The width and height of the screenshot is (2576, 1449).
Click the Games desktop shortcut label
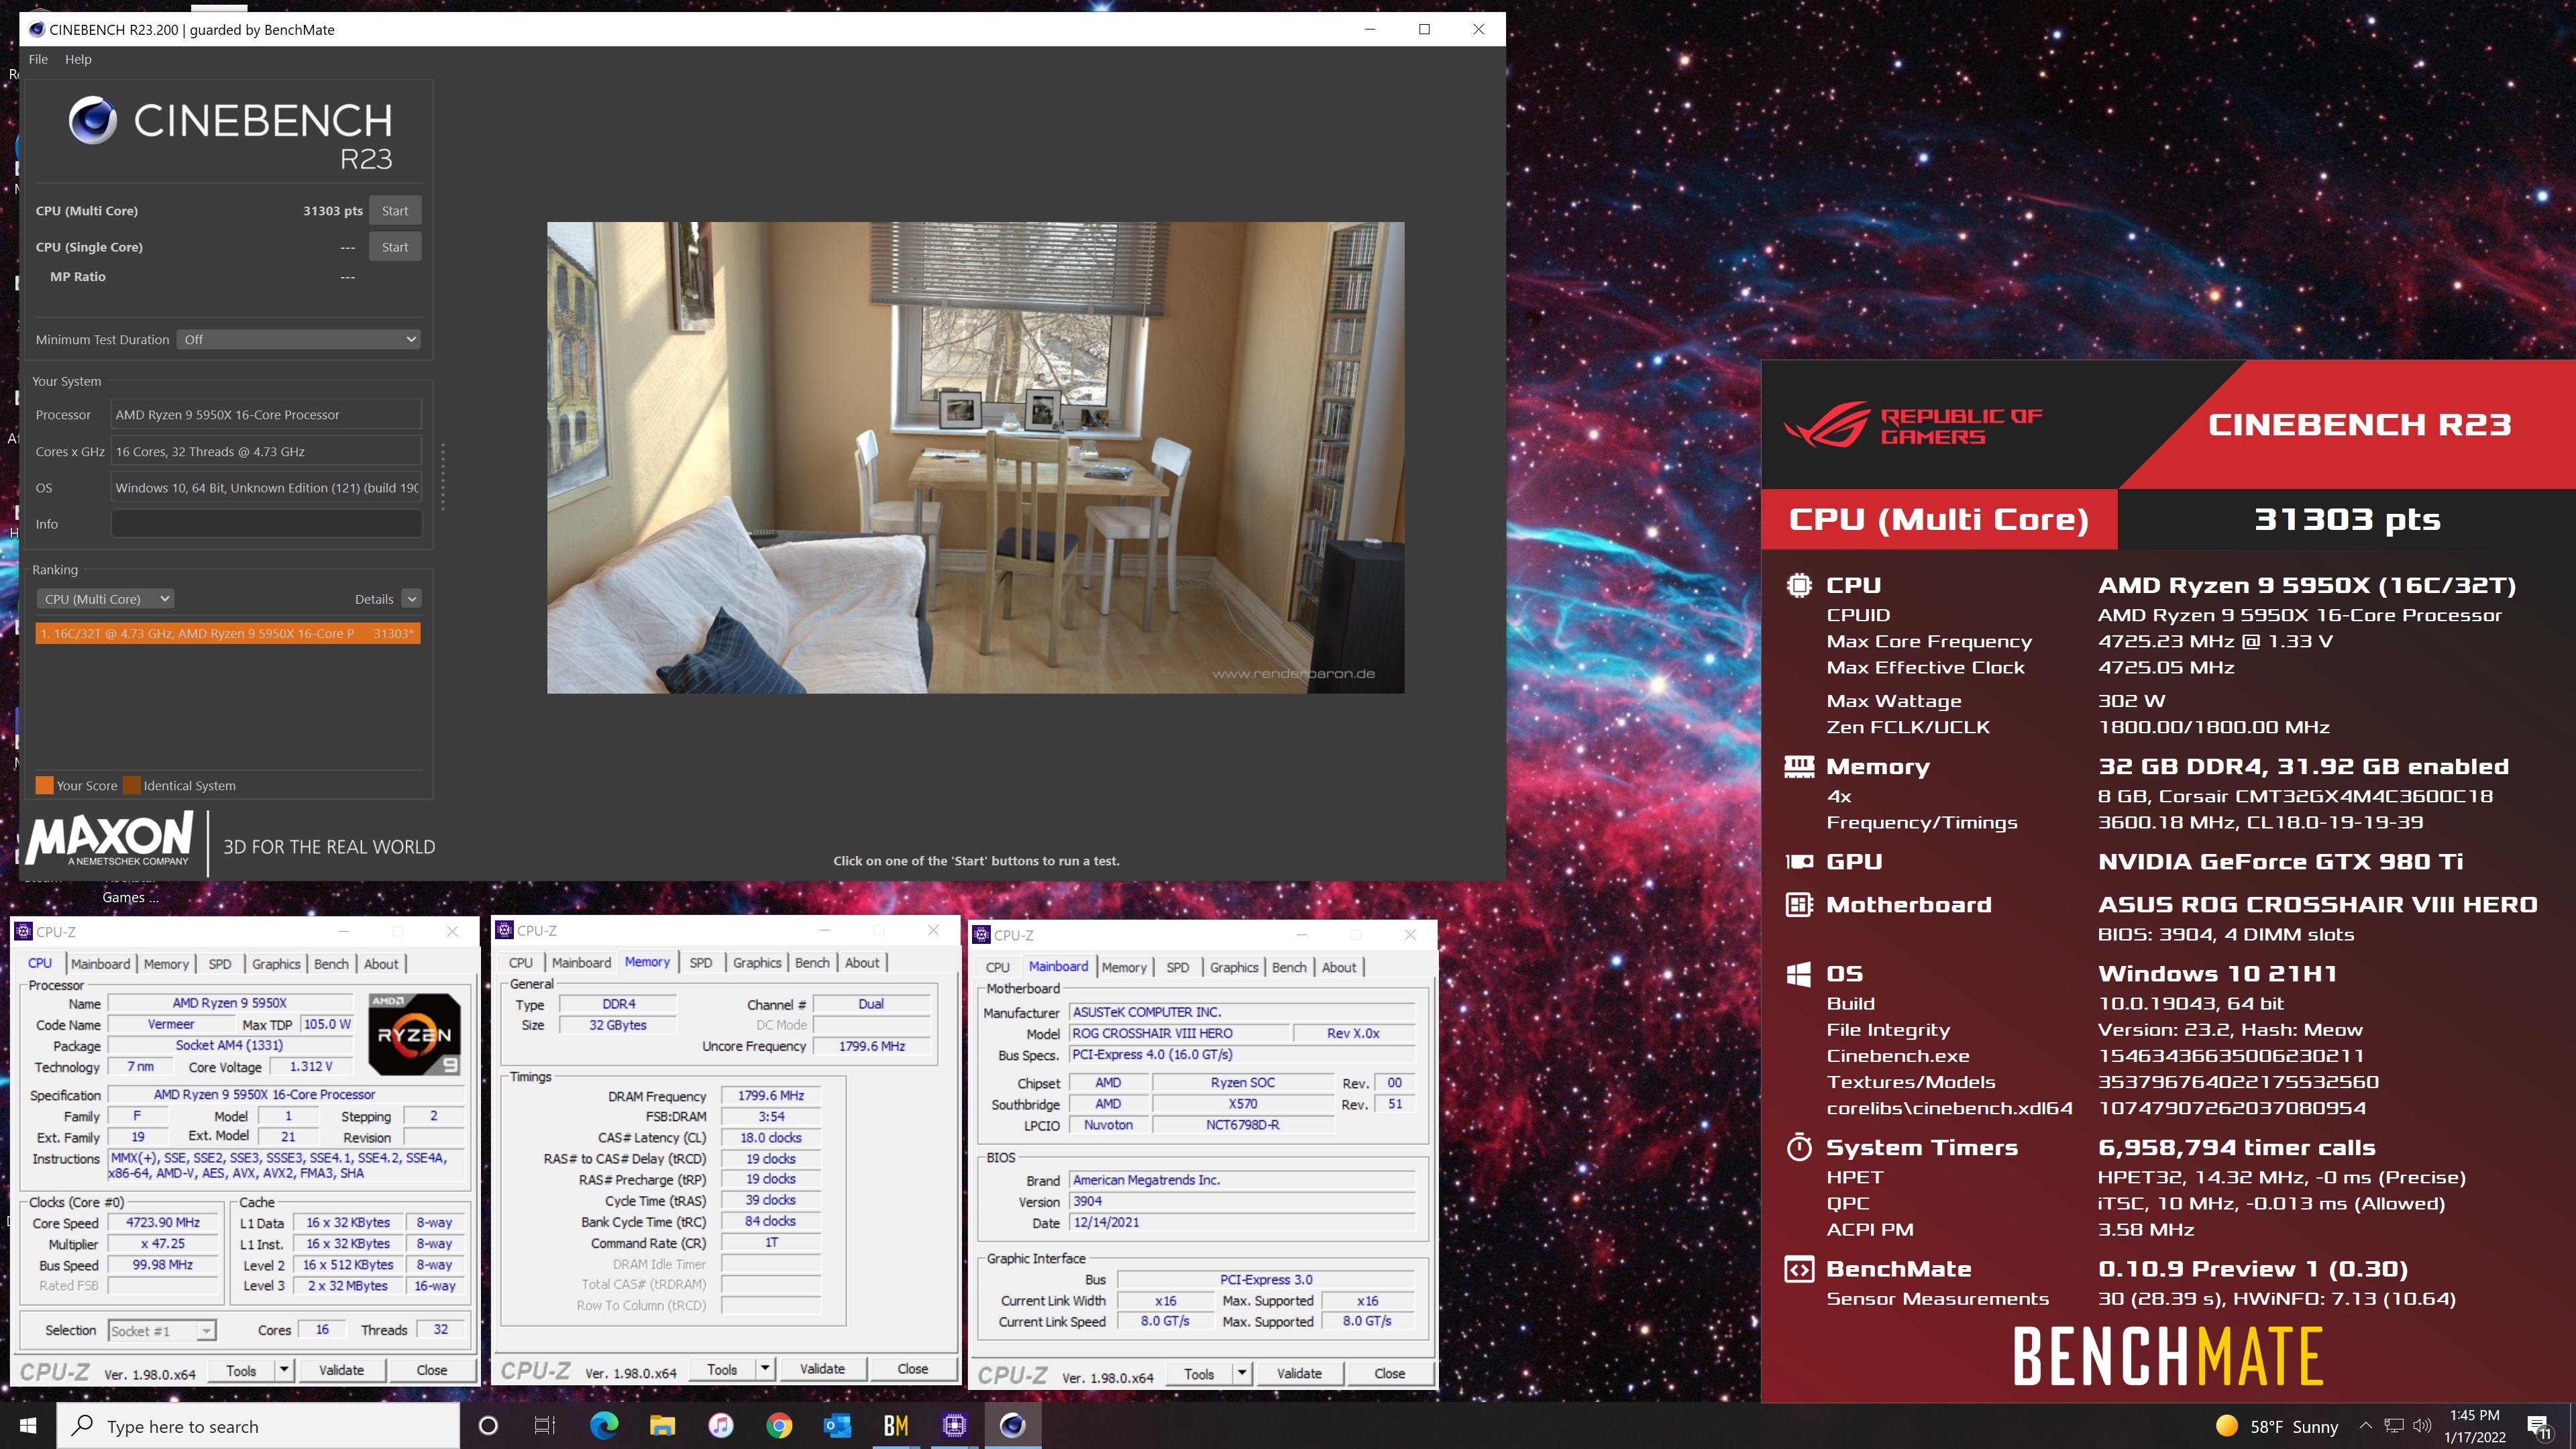tap(130, 897)
